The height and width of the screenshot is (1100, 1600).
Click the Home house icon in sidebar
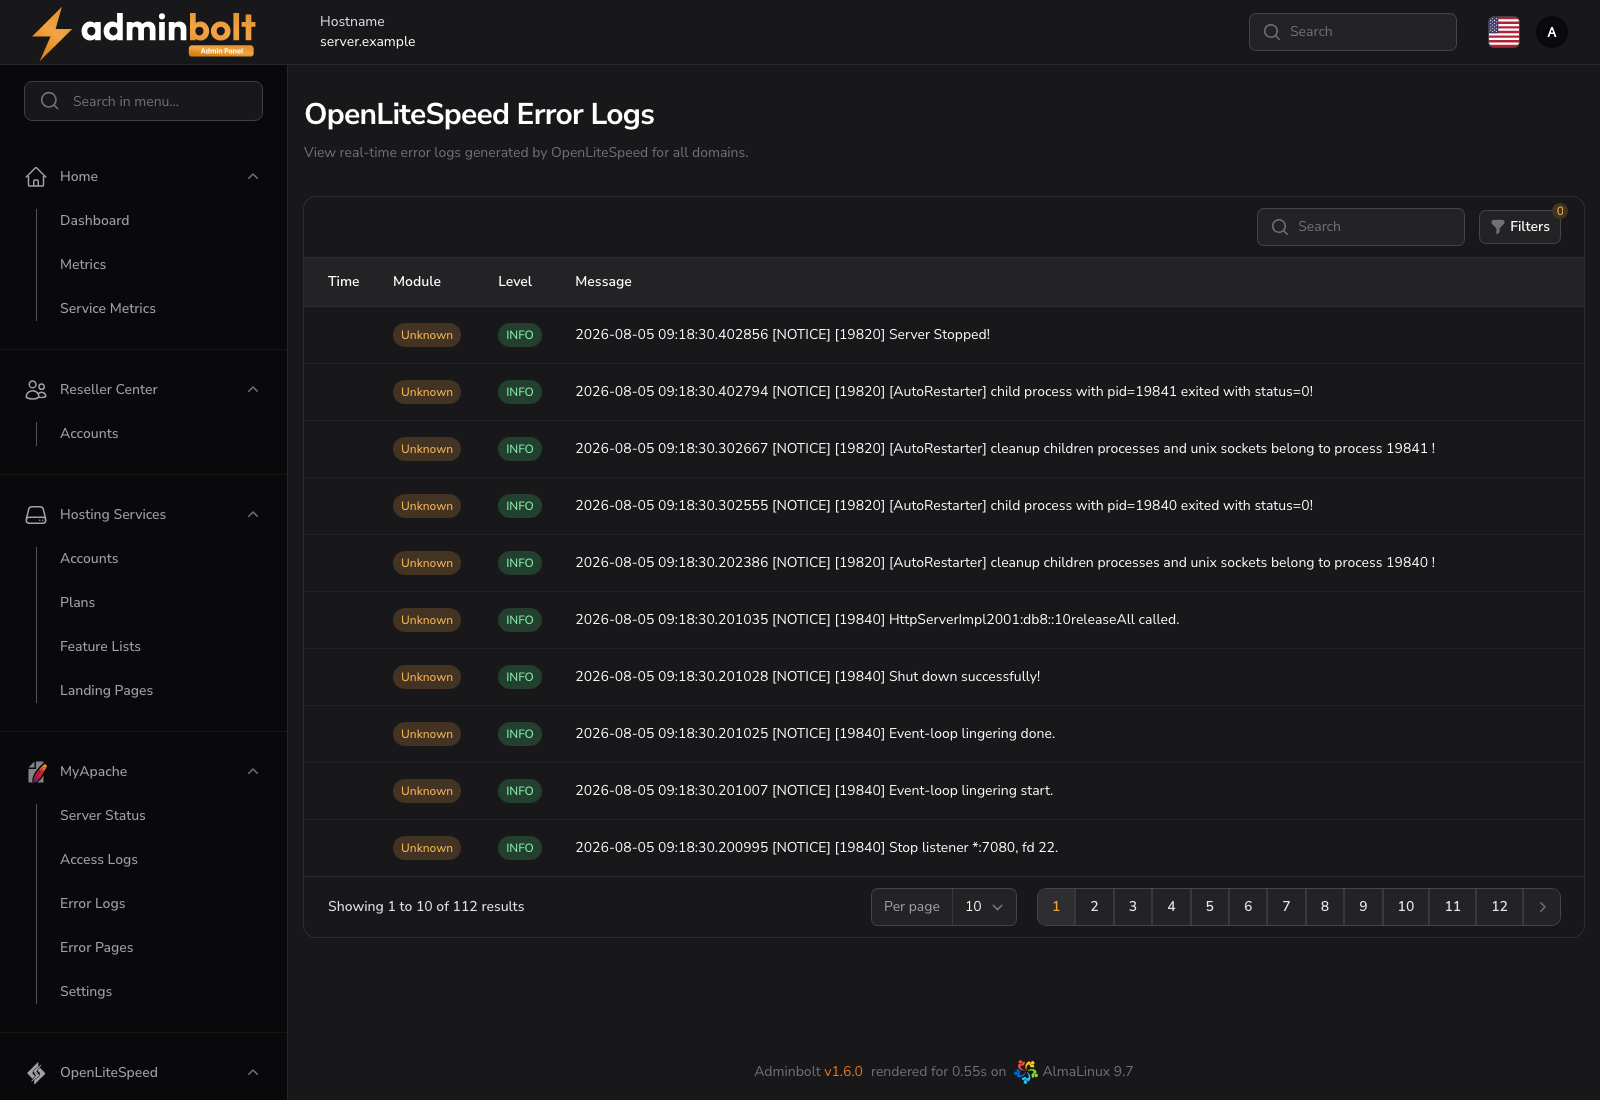pyautogui.click(x=36, y=177)
